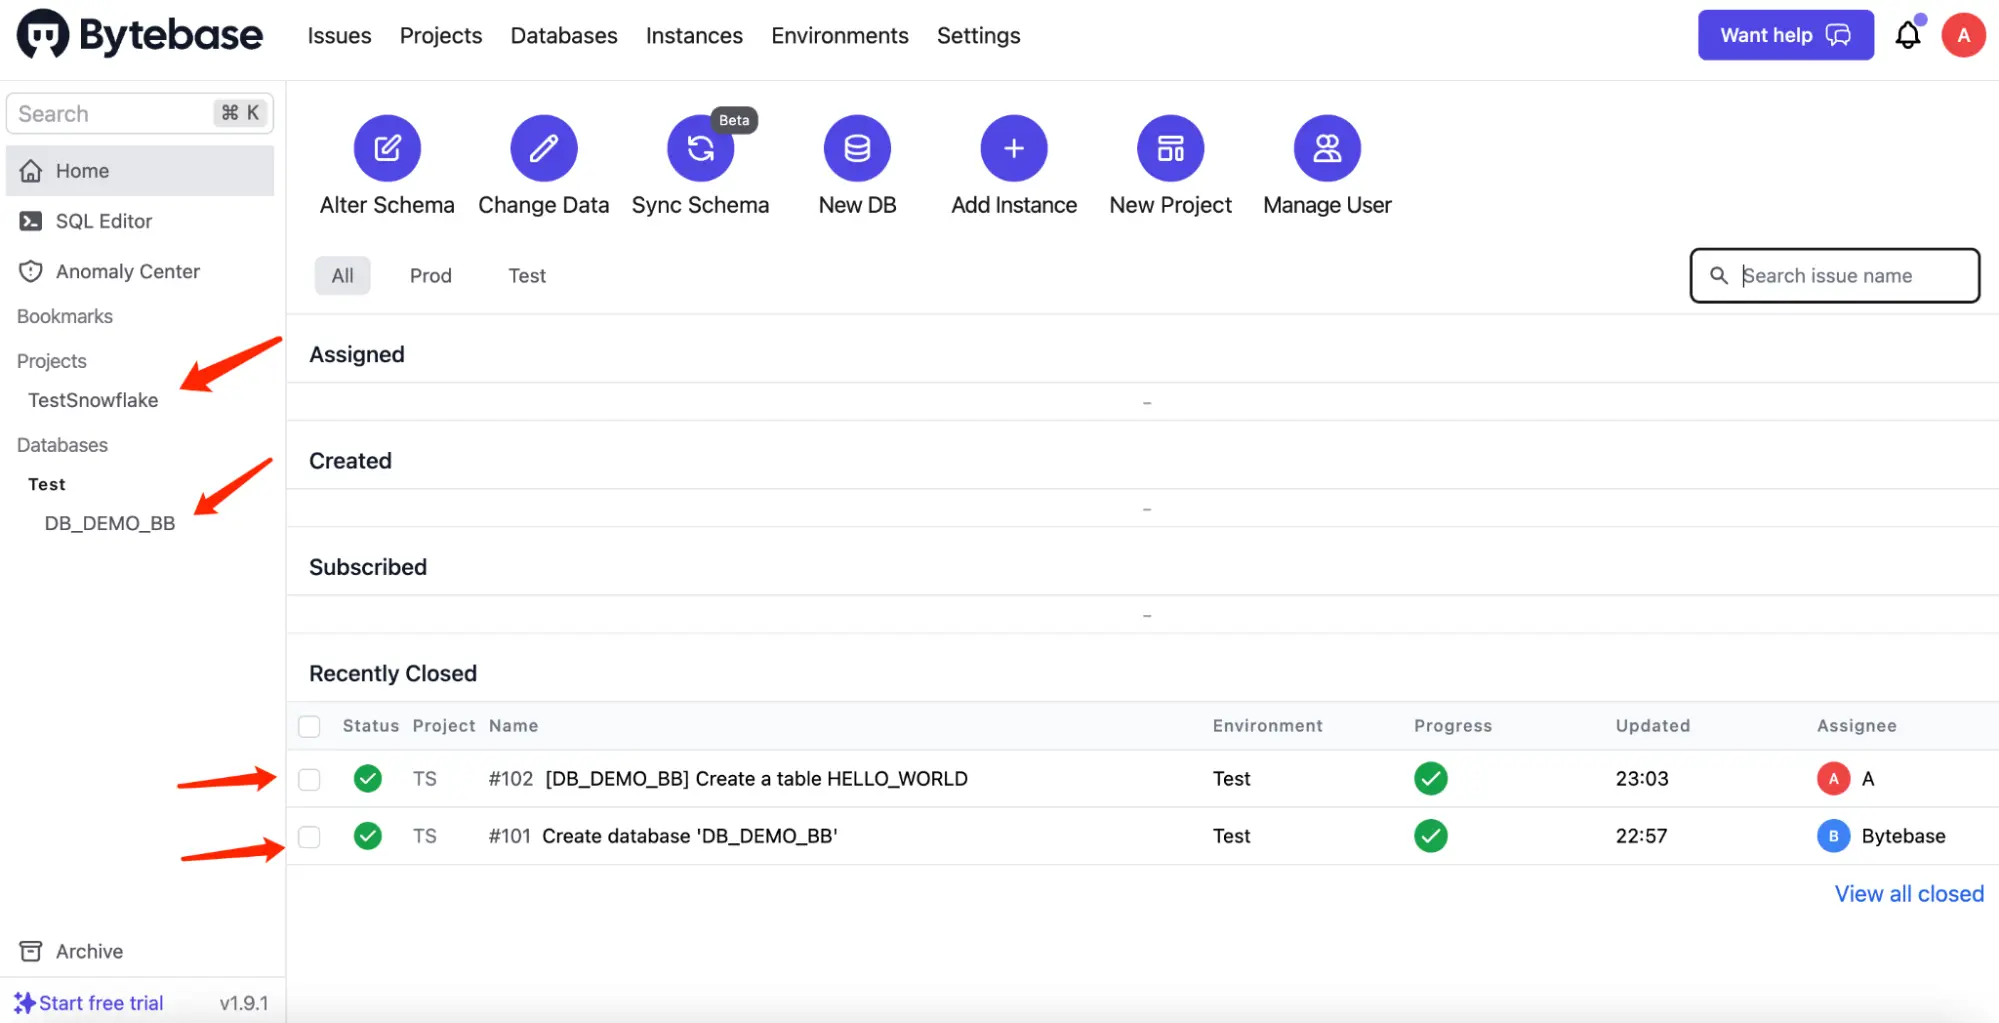Open the Instances menu
Viewport: 1999px width, 1023px height.
coord(694,35)
